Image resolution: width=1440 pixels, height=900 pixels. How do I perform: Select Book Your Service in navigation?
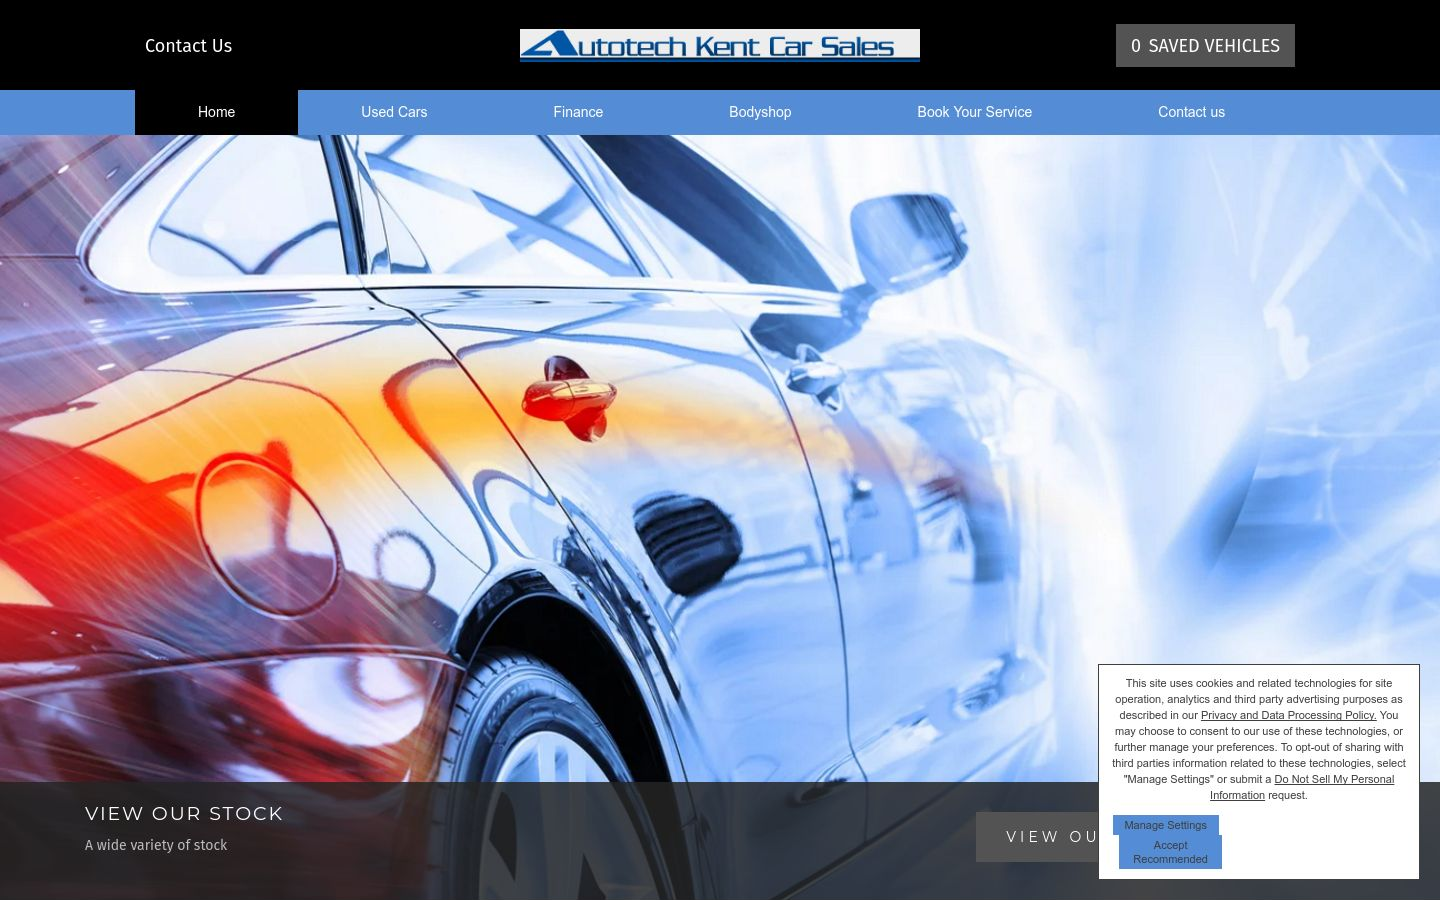tap(974, 112)
